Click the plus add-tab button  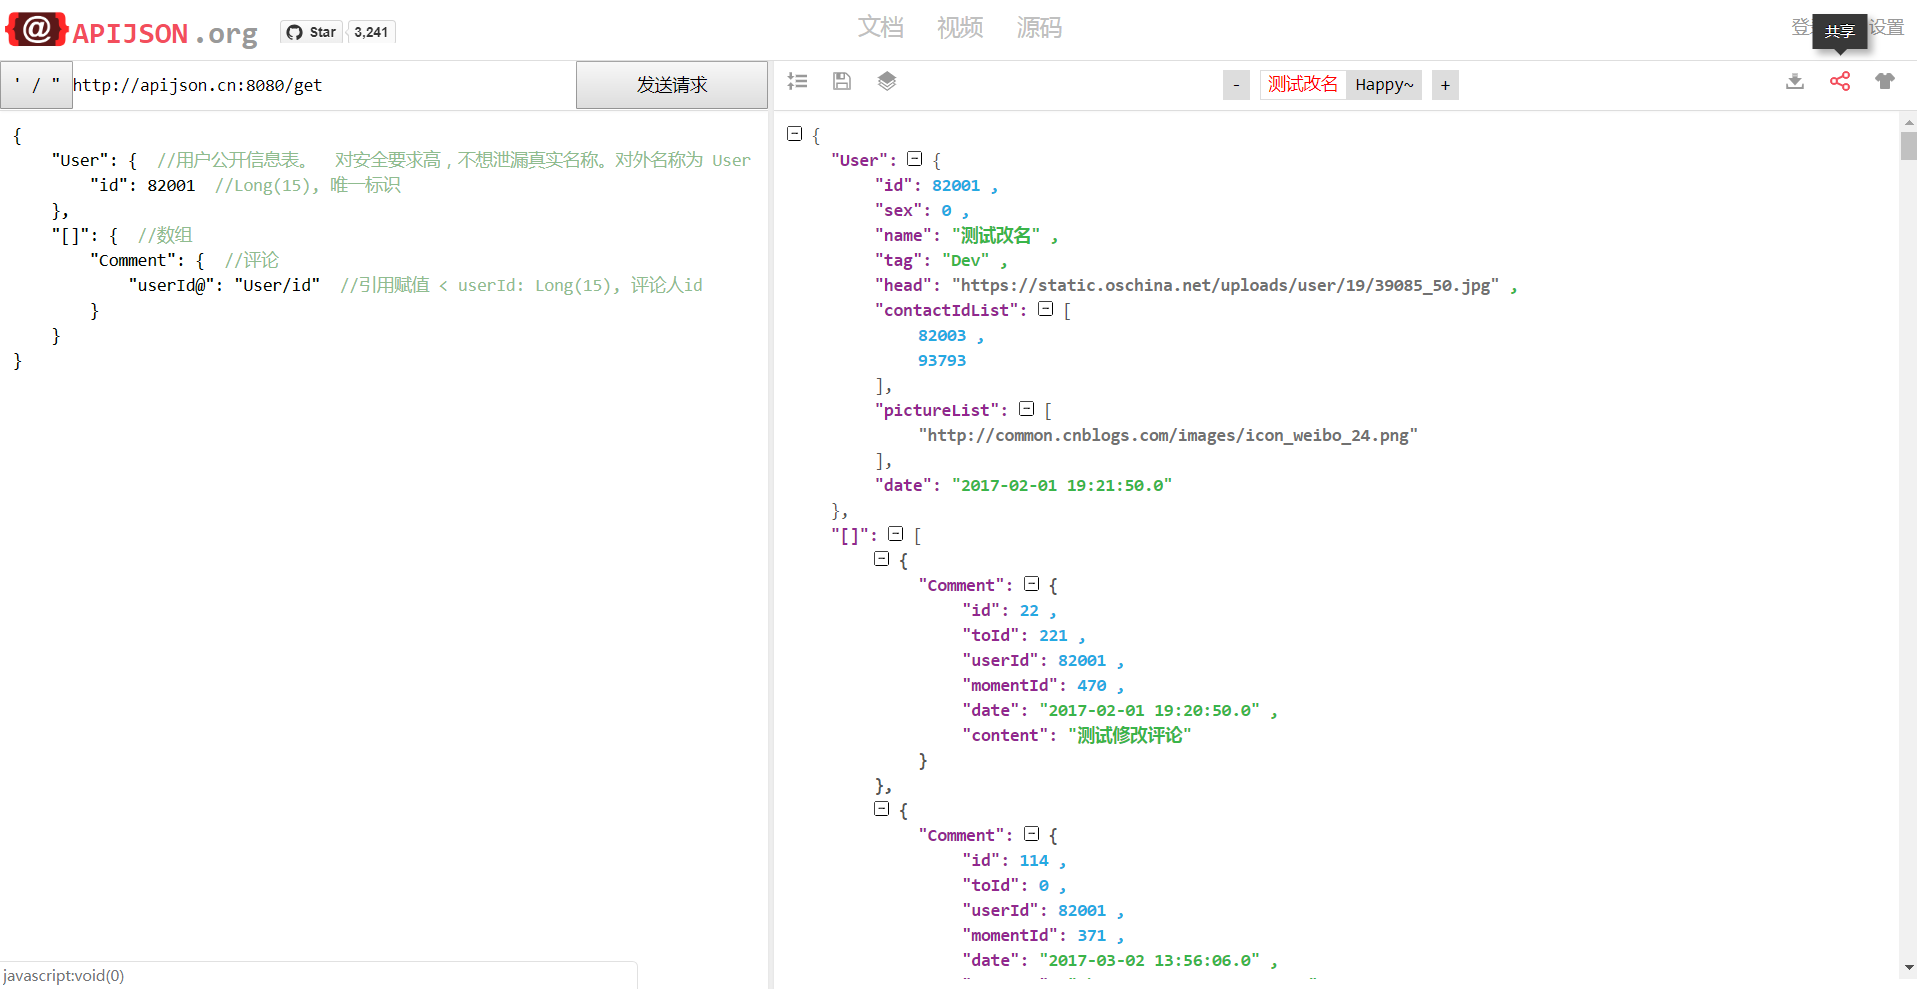pyautogui.click(x=1445, y=85)
